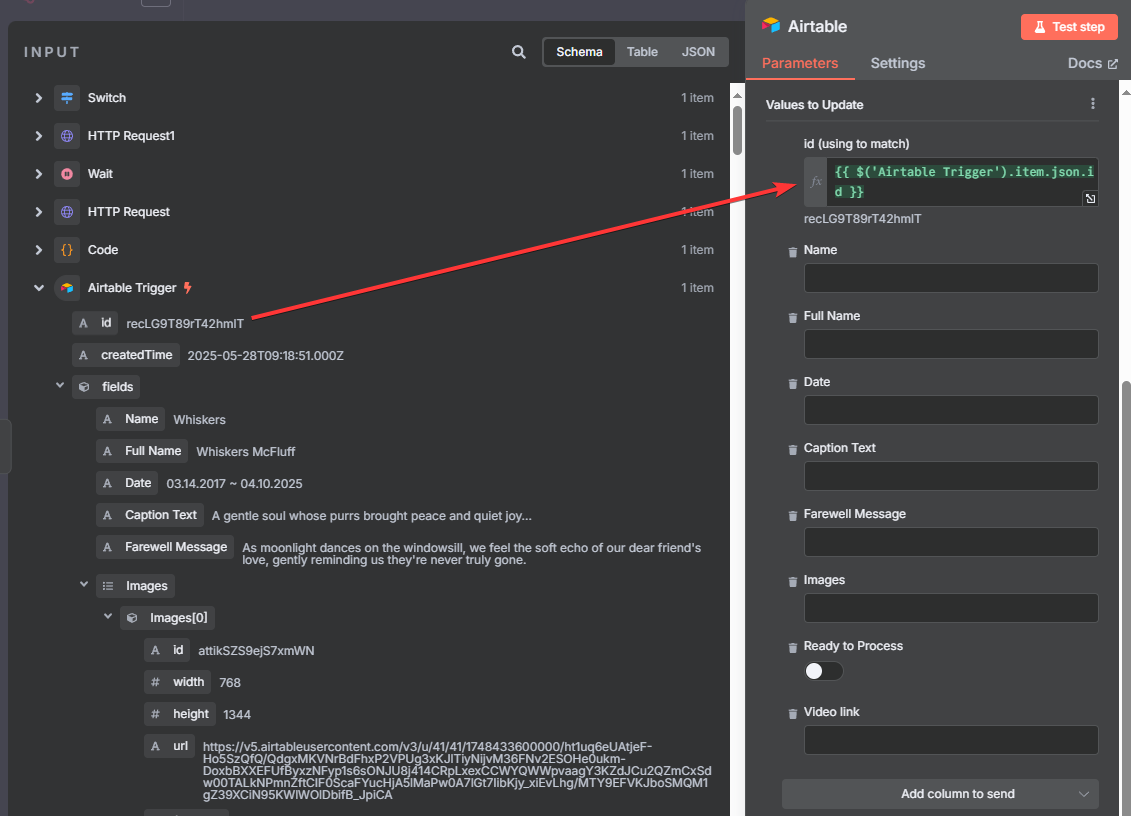
Task: Expand the Switch node
Action: coord(39,97)
